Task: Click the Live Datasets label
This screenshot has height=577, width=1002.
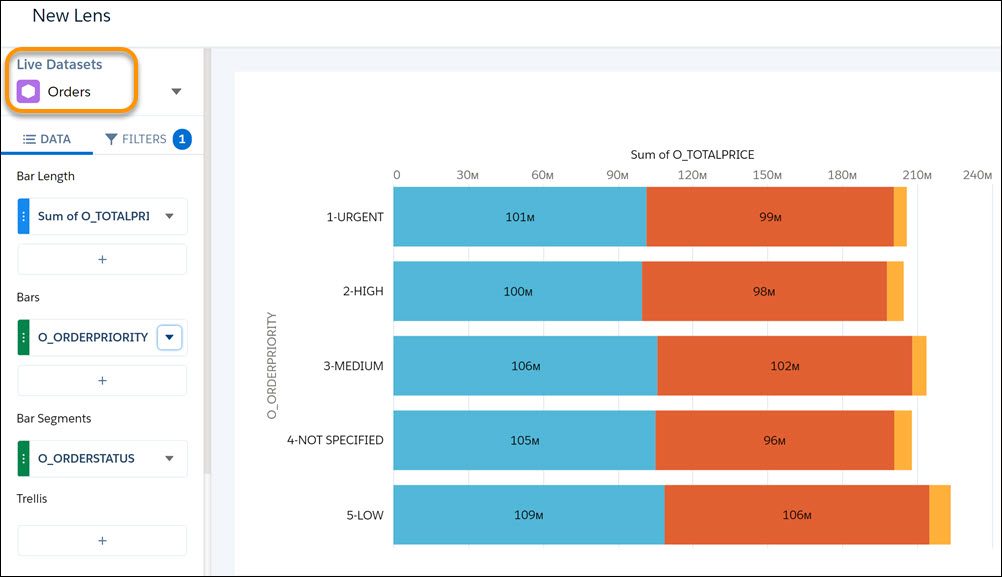Action: point(59,64)
